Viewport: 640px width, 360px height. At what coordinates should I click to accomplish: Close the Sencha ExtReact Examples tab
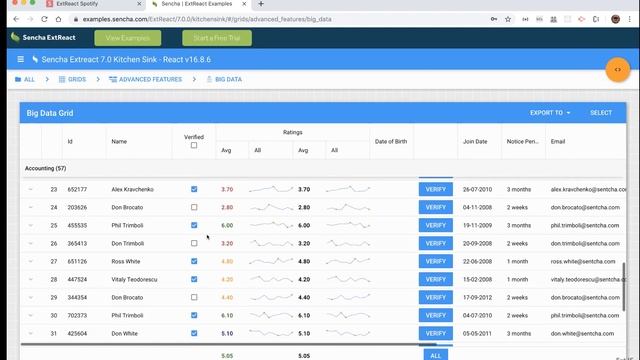[244, 4]
